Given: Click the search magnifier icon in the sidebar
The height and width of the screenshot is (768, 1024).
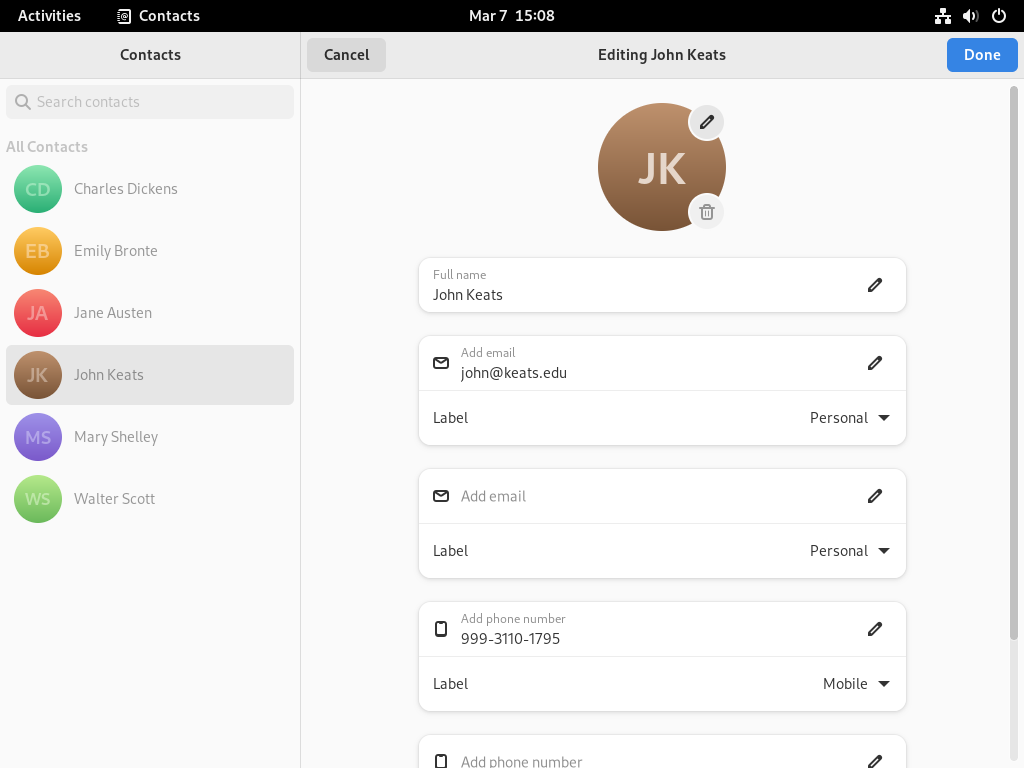Looking at the screenshot, I should (23, 102).
